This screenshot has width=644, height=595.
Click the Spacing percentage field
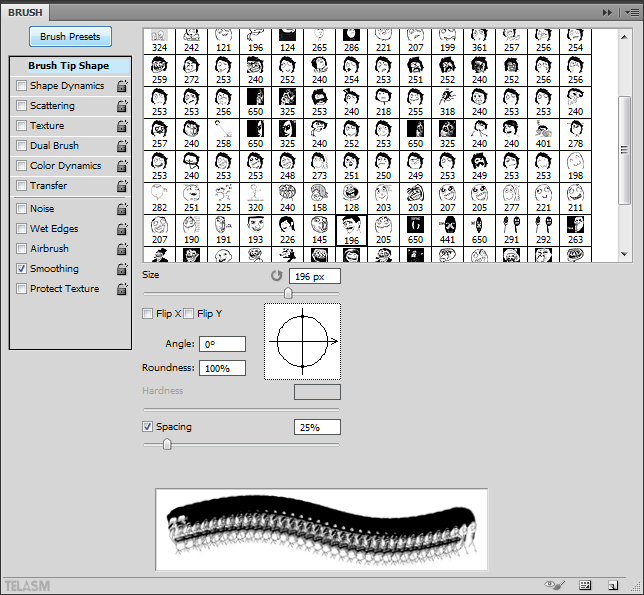click(x=317, y=427)
